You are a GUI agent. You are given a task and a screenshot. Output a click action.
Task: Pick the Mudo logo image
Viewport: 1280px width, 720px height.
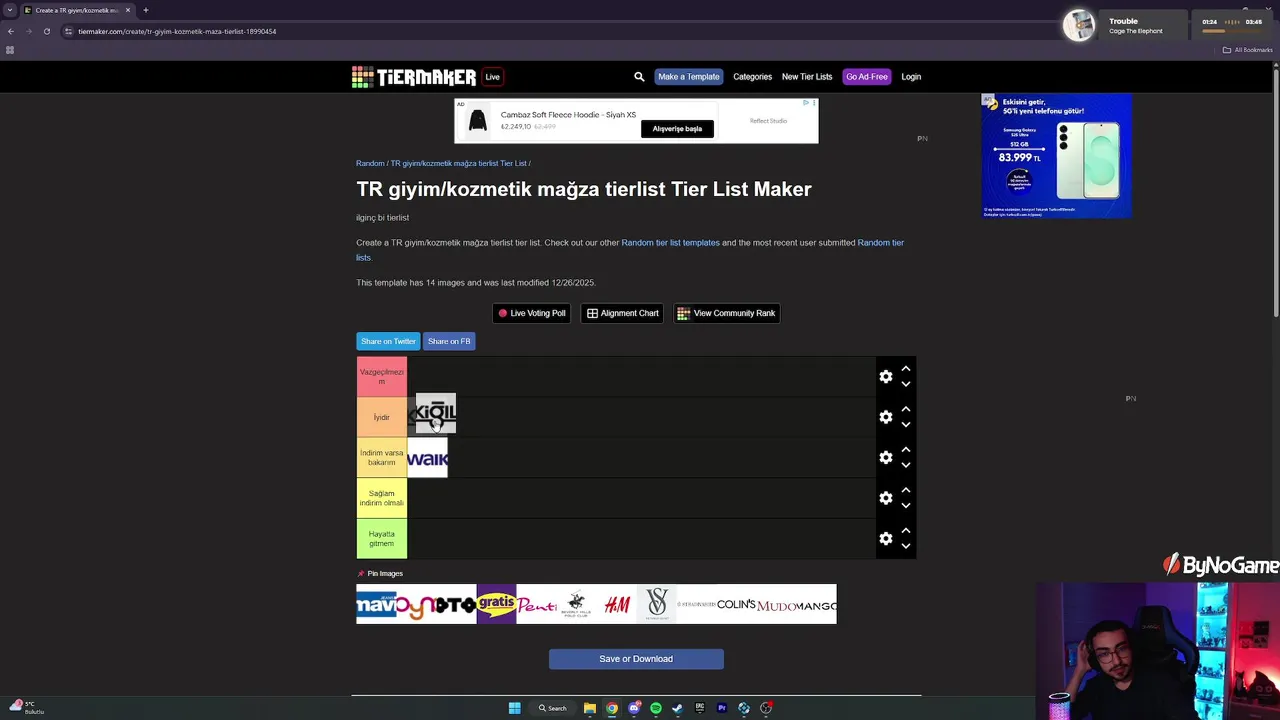click(x=776, y=604)
